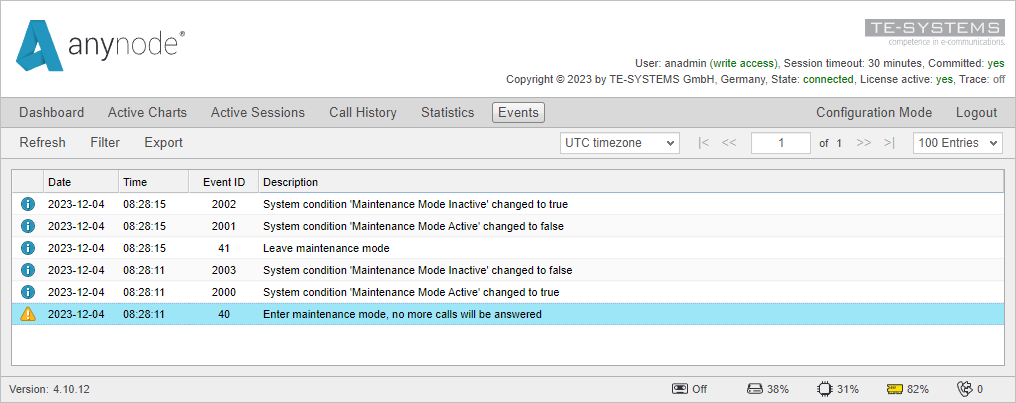Select 'Maintenance Mode Inactive' changed to true row
1016x403 pixels.
(508, 204)
